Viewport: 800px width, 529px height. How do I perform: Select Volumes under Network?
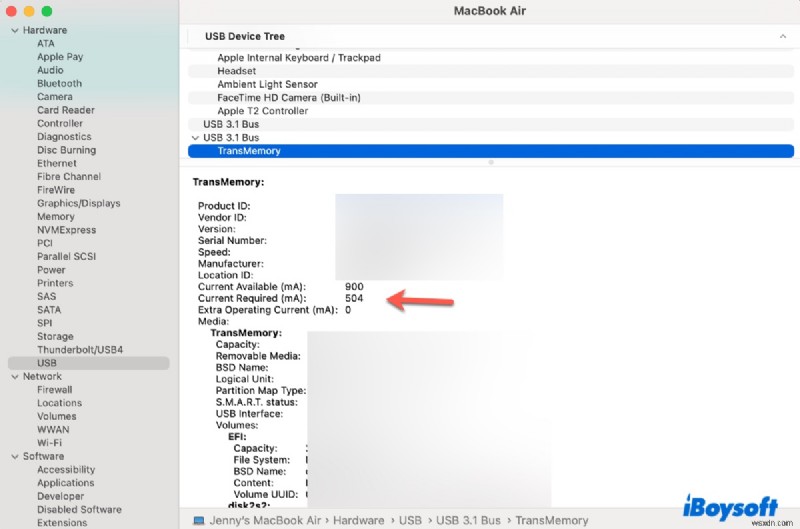pos(57,416)
